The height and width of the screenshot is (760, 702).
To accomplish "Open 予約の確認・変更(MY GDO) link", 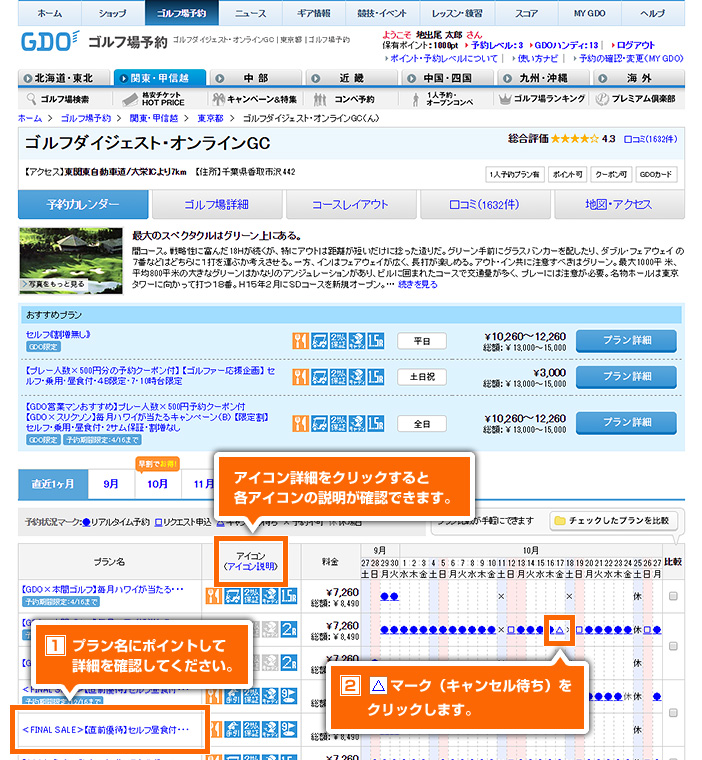I will coord(629,59).
